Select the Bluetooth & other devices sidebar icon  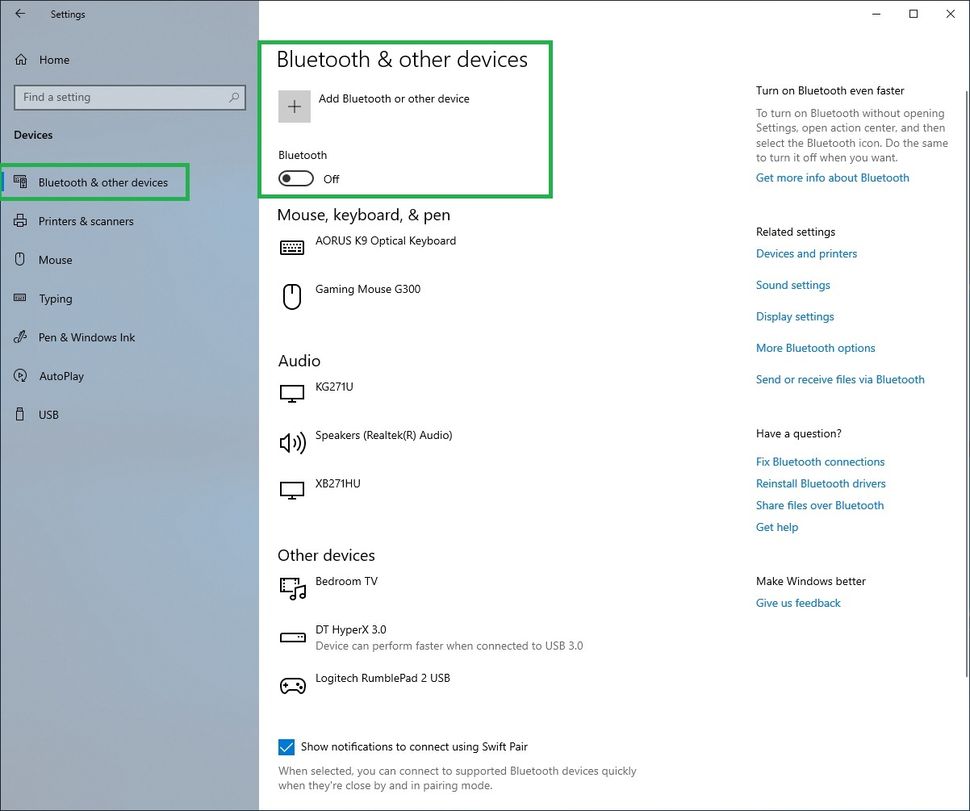point(21,182)
